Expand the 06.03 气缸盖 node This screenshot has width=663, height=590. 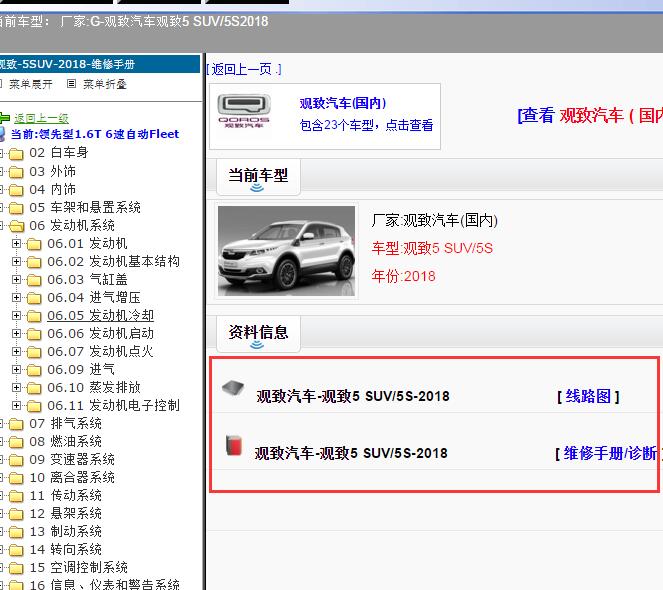click(x=16, y=279)
